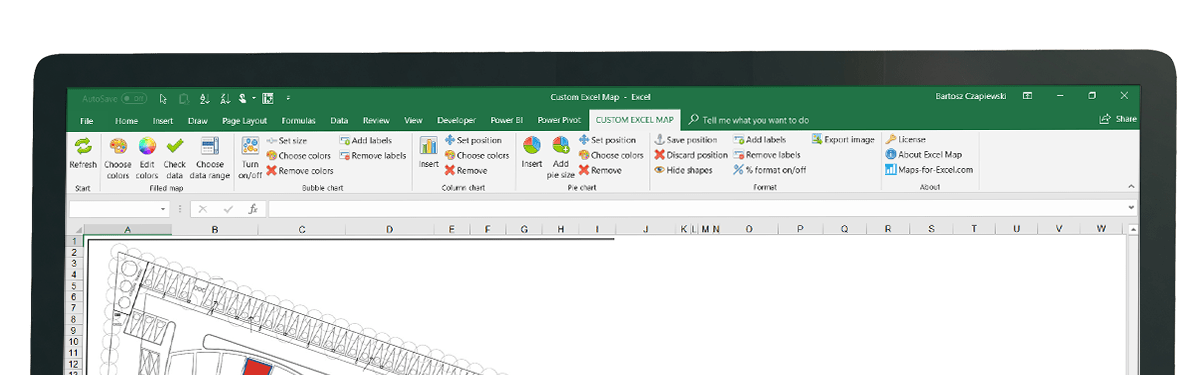Set position for Pie chart
Screen dimensions: 1200x375
[x=607, y=141]
